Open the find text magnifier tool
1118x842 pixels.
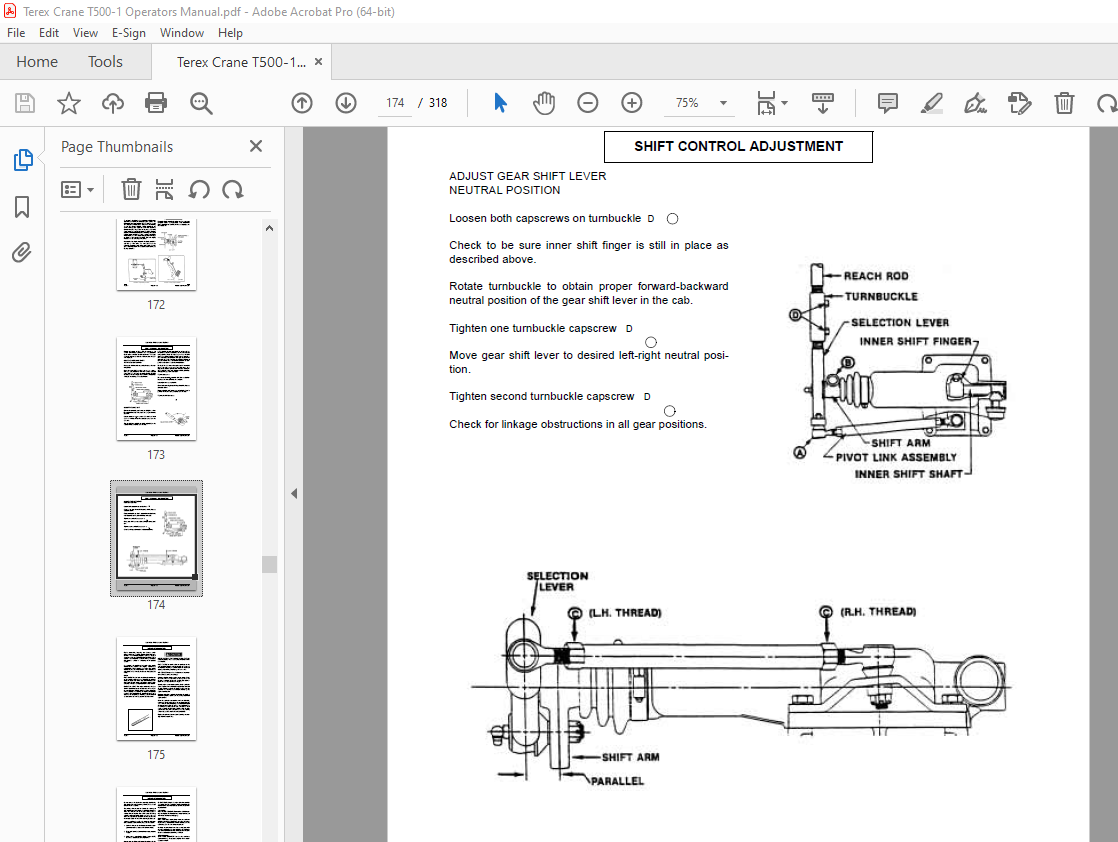click(201, 103)
